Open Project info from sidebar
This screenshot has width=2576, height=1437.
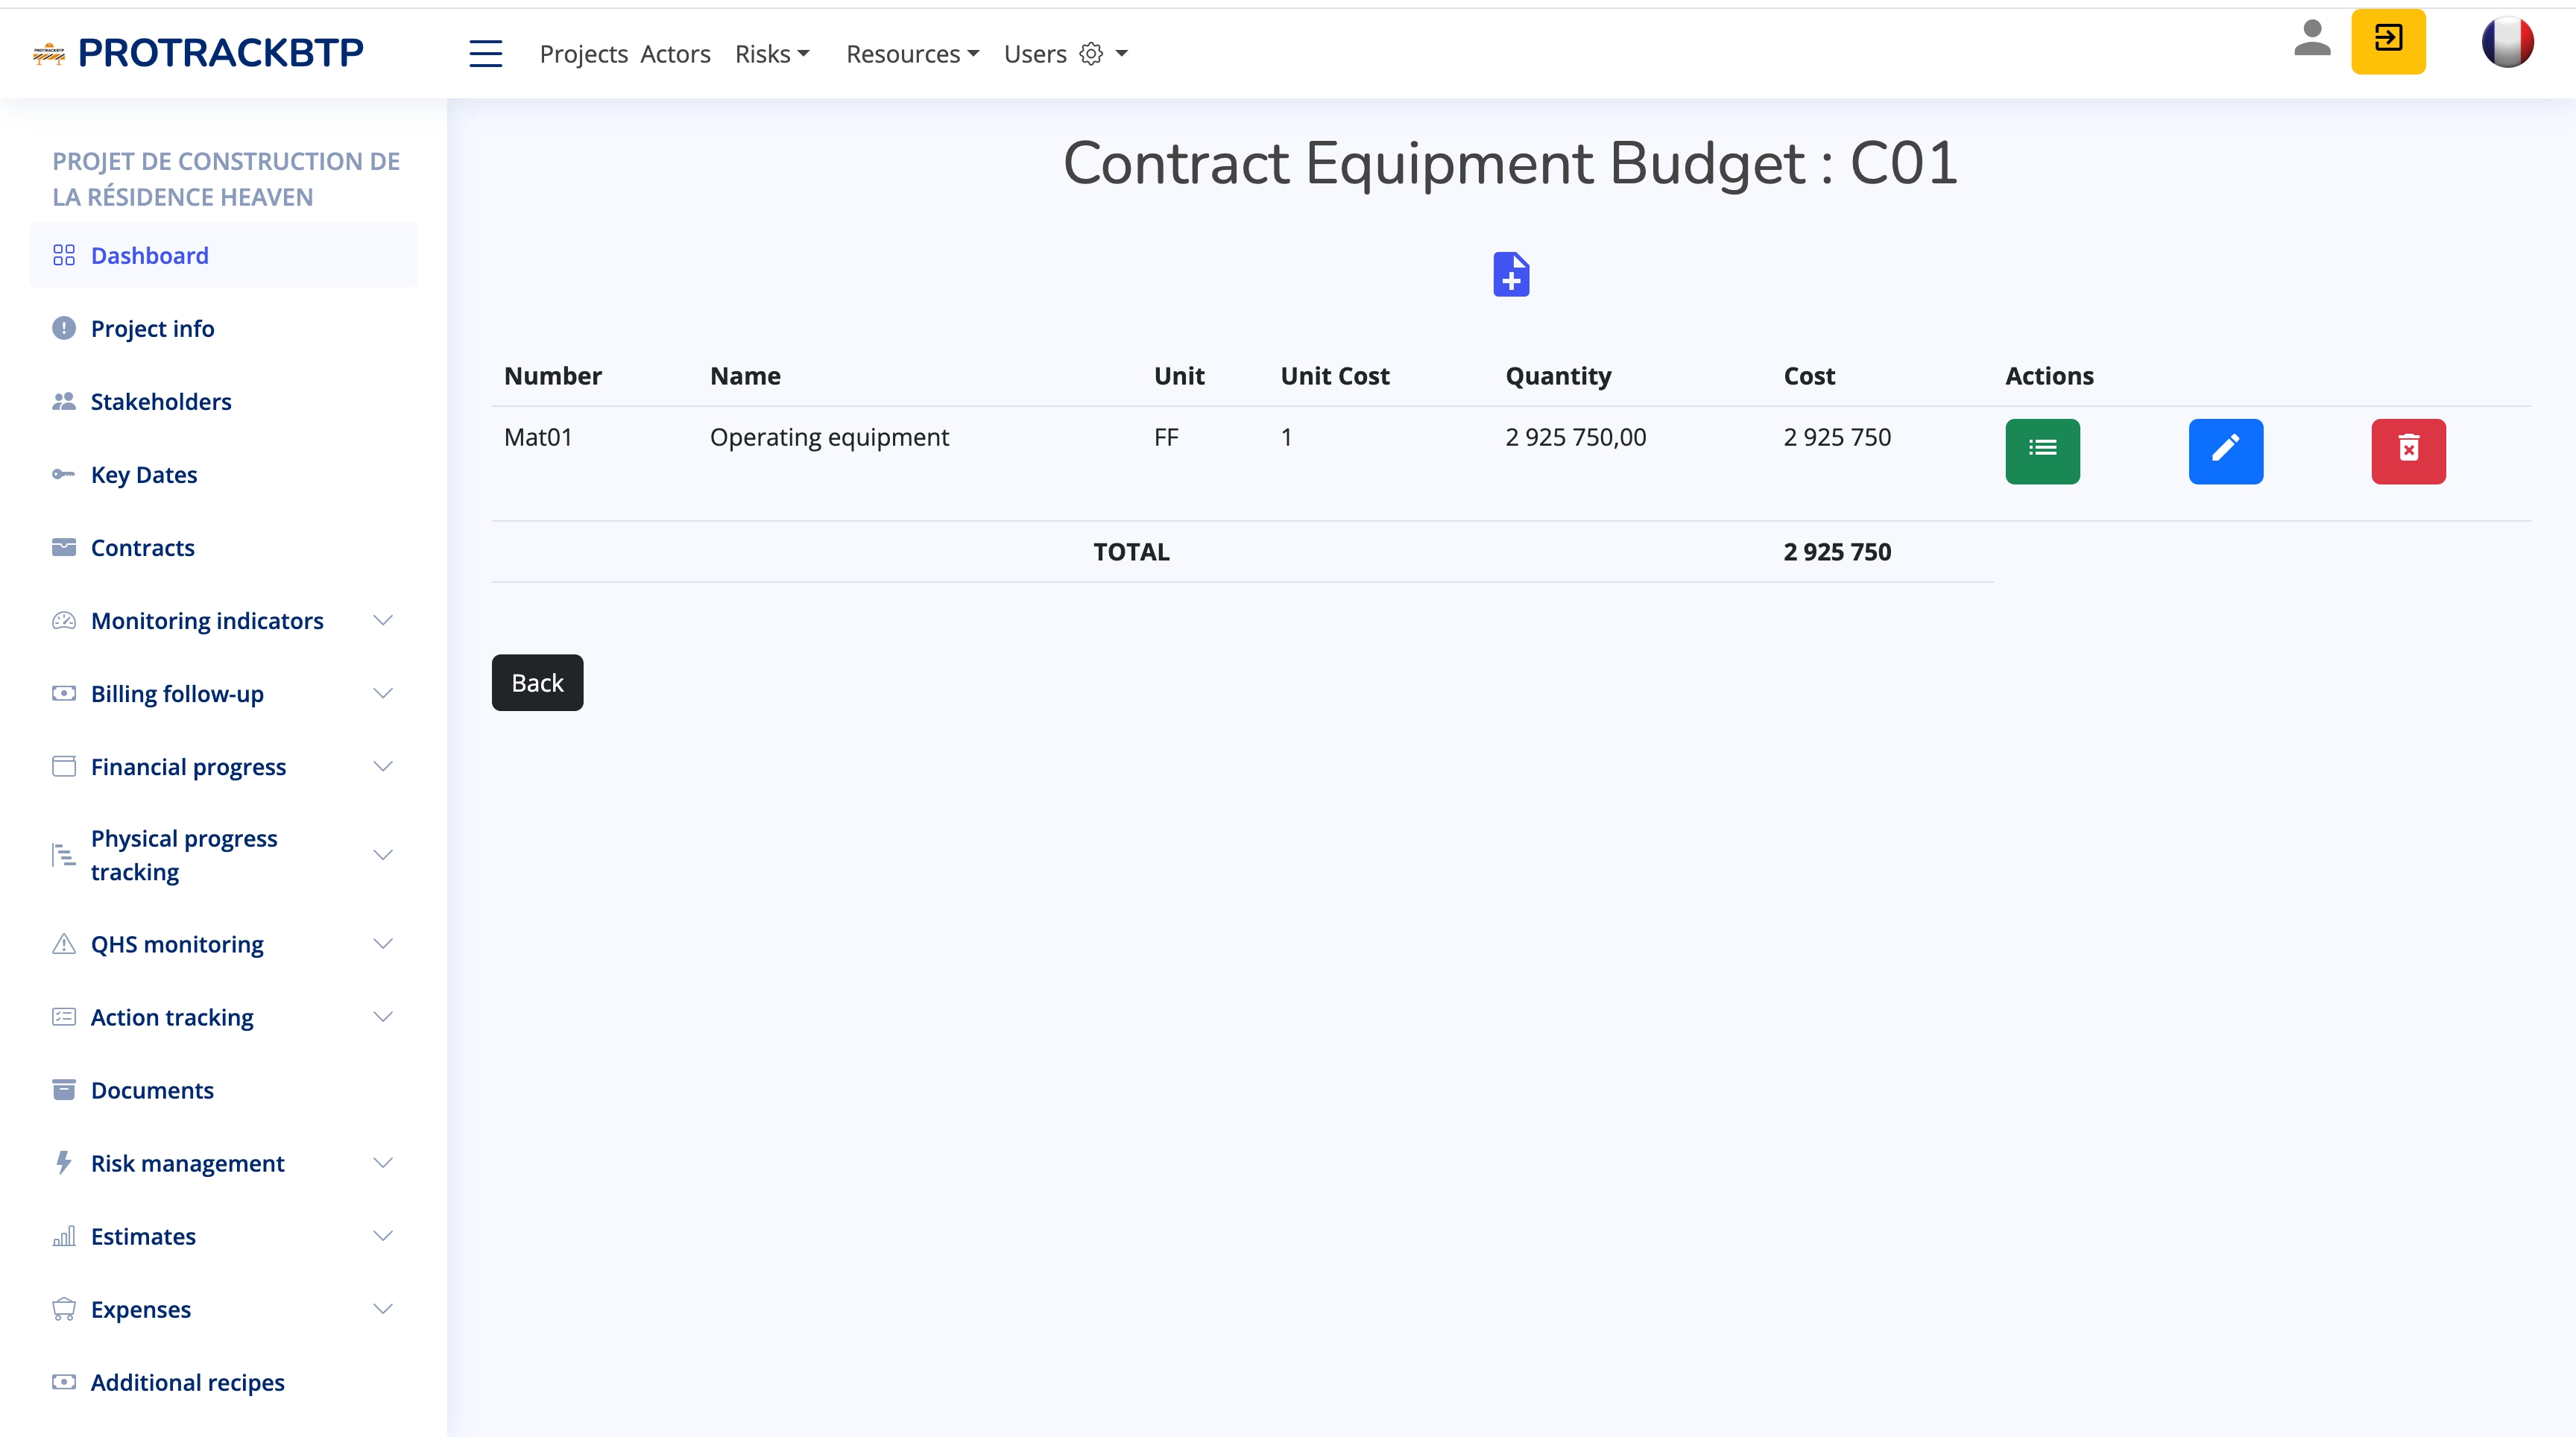[223, 328]
